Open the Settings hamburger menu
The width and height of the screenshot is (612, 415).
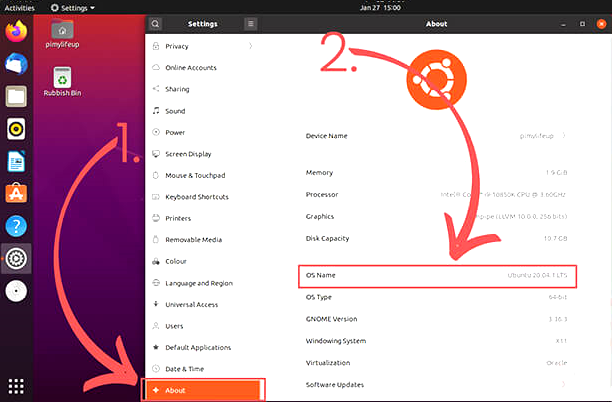[x=251, y=24]
